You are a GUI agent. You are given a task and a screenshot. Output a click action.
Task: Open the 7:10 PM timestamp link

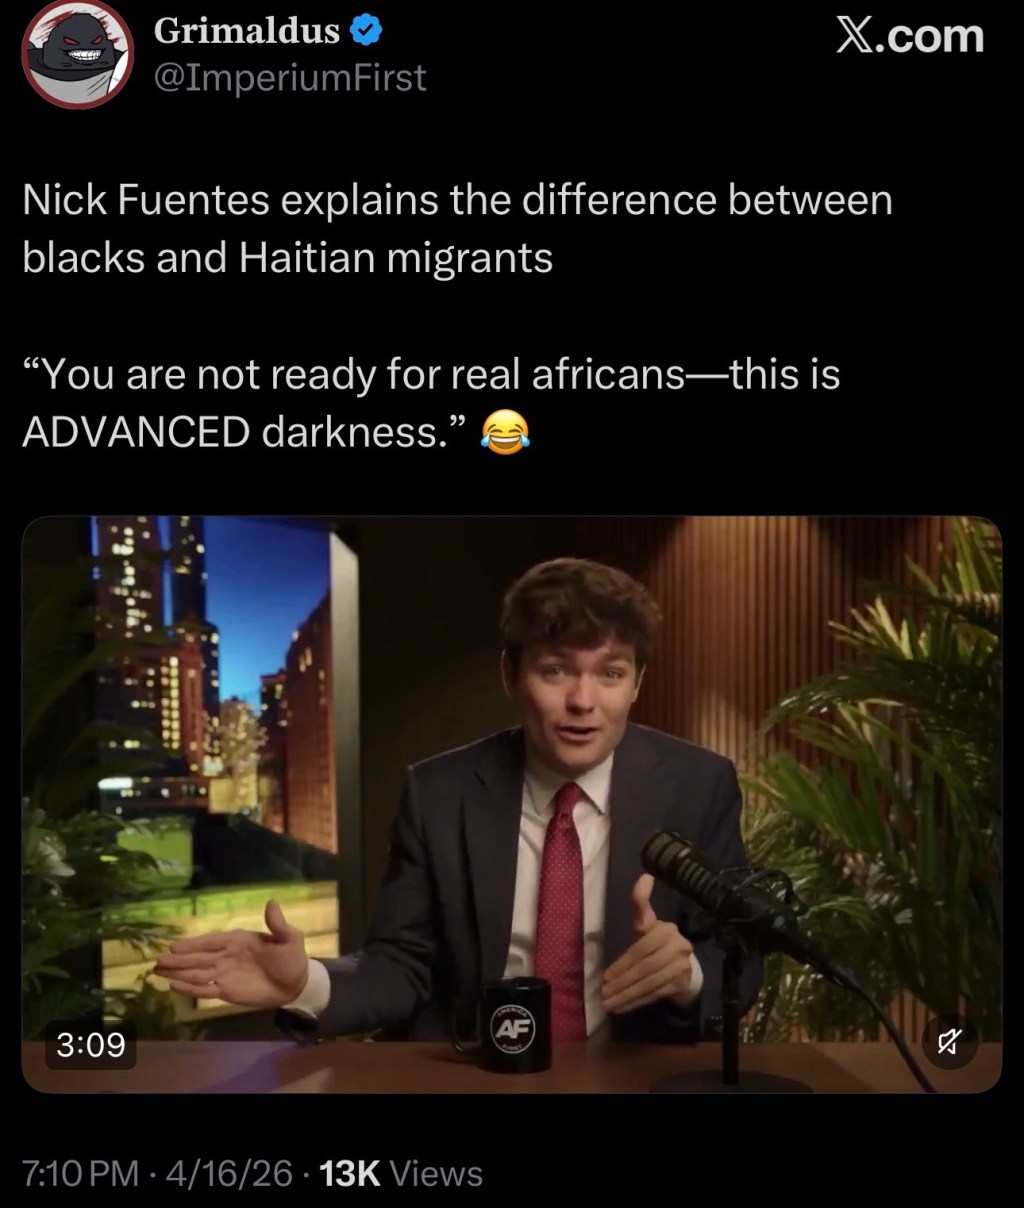click(81, 1173)
